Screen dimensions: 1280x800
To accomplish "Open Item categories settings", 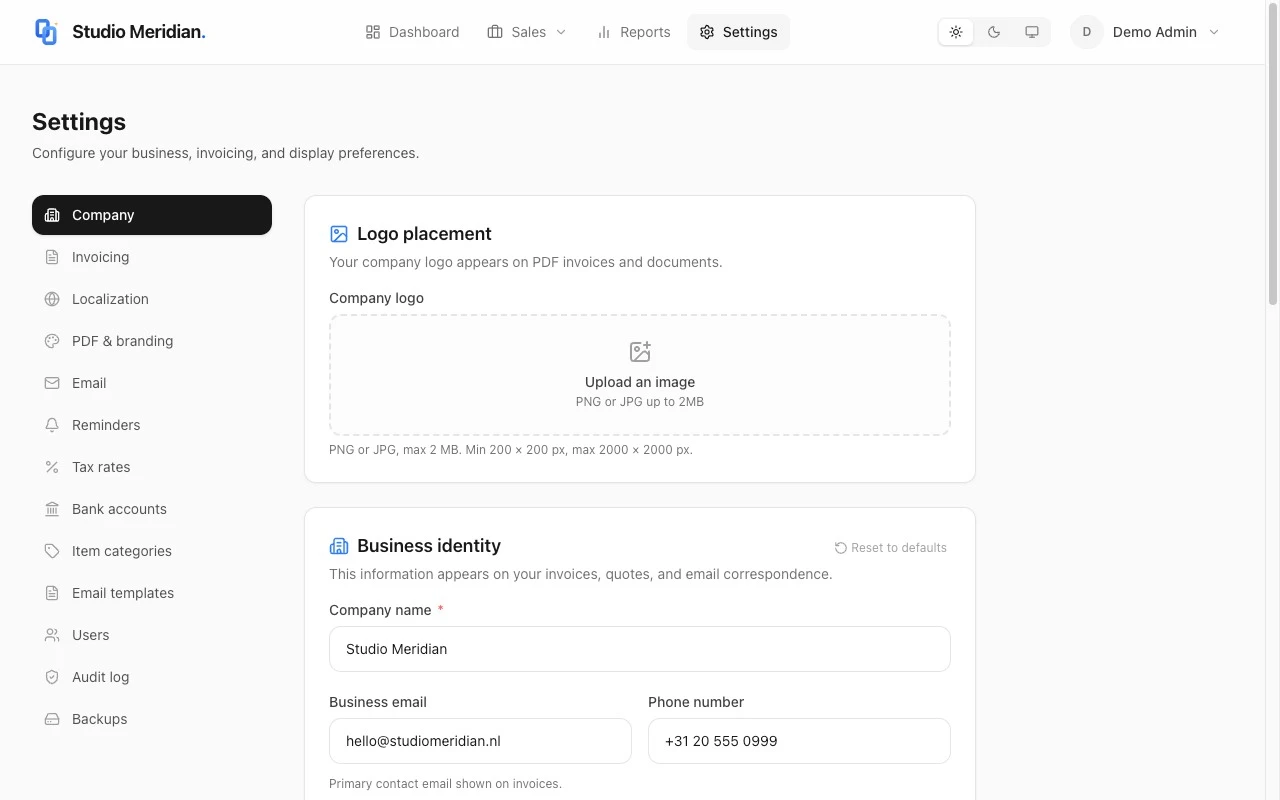I will point(152,551).
